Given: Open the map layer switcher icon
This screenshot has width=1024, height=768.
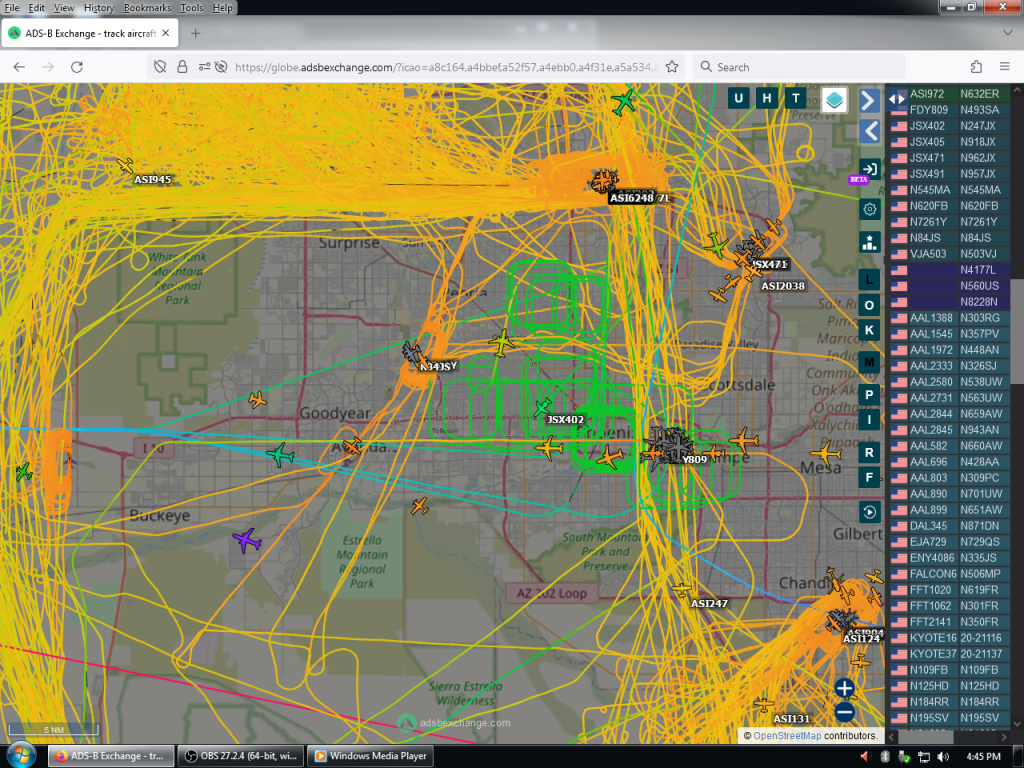Looking at the screenshot, I should click(x=834, y=100).
